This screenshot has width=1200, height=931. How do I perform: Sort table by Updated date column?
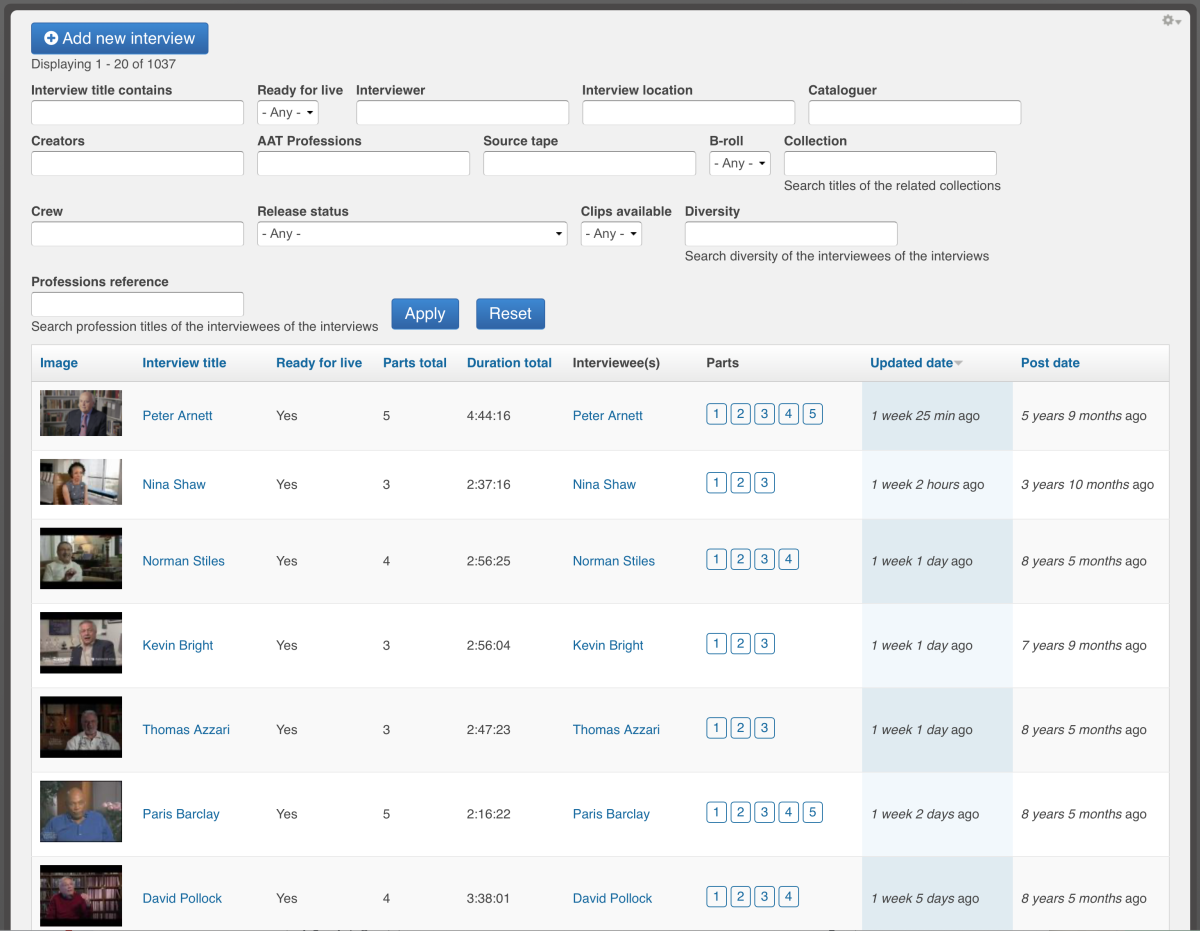[911, 363]
